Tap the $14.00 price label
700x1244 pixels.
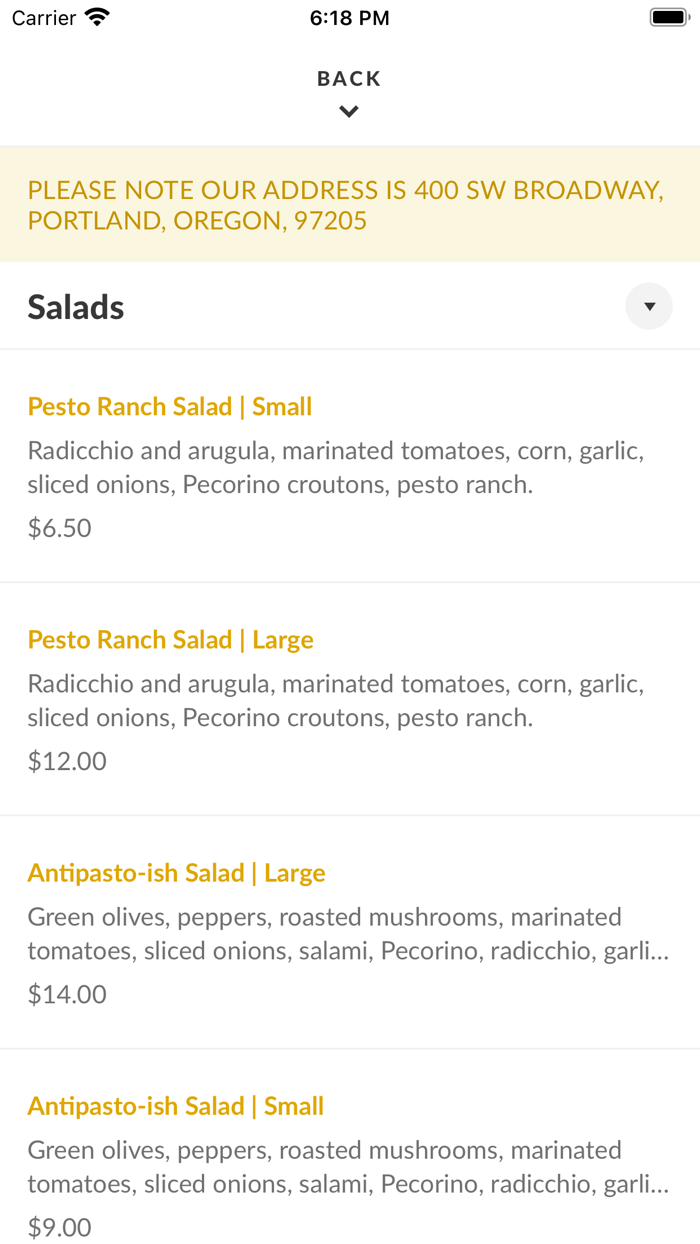click(x=66, y=993)
